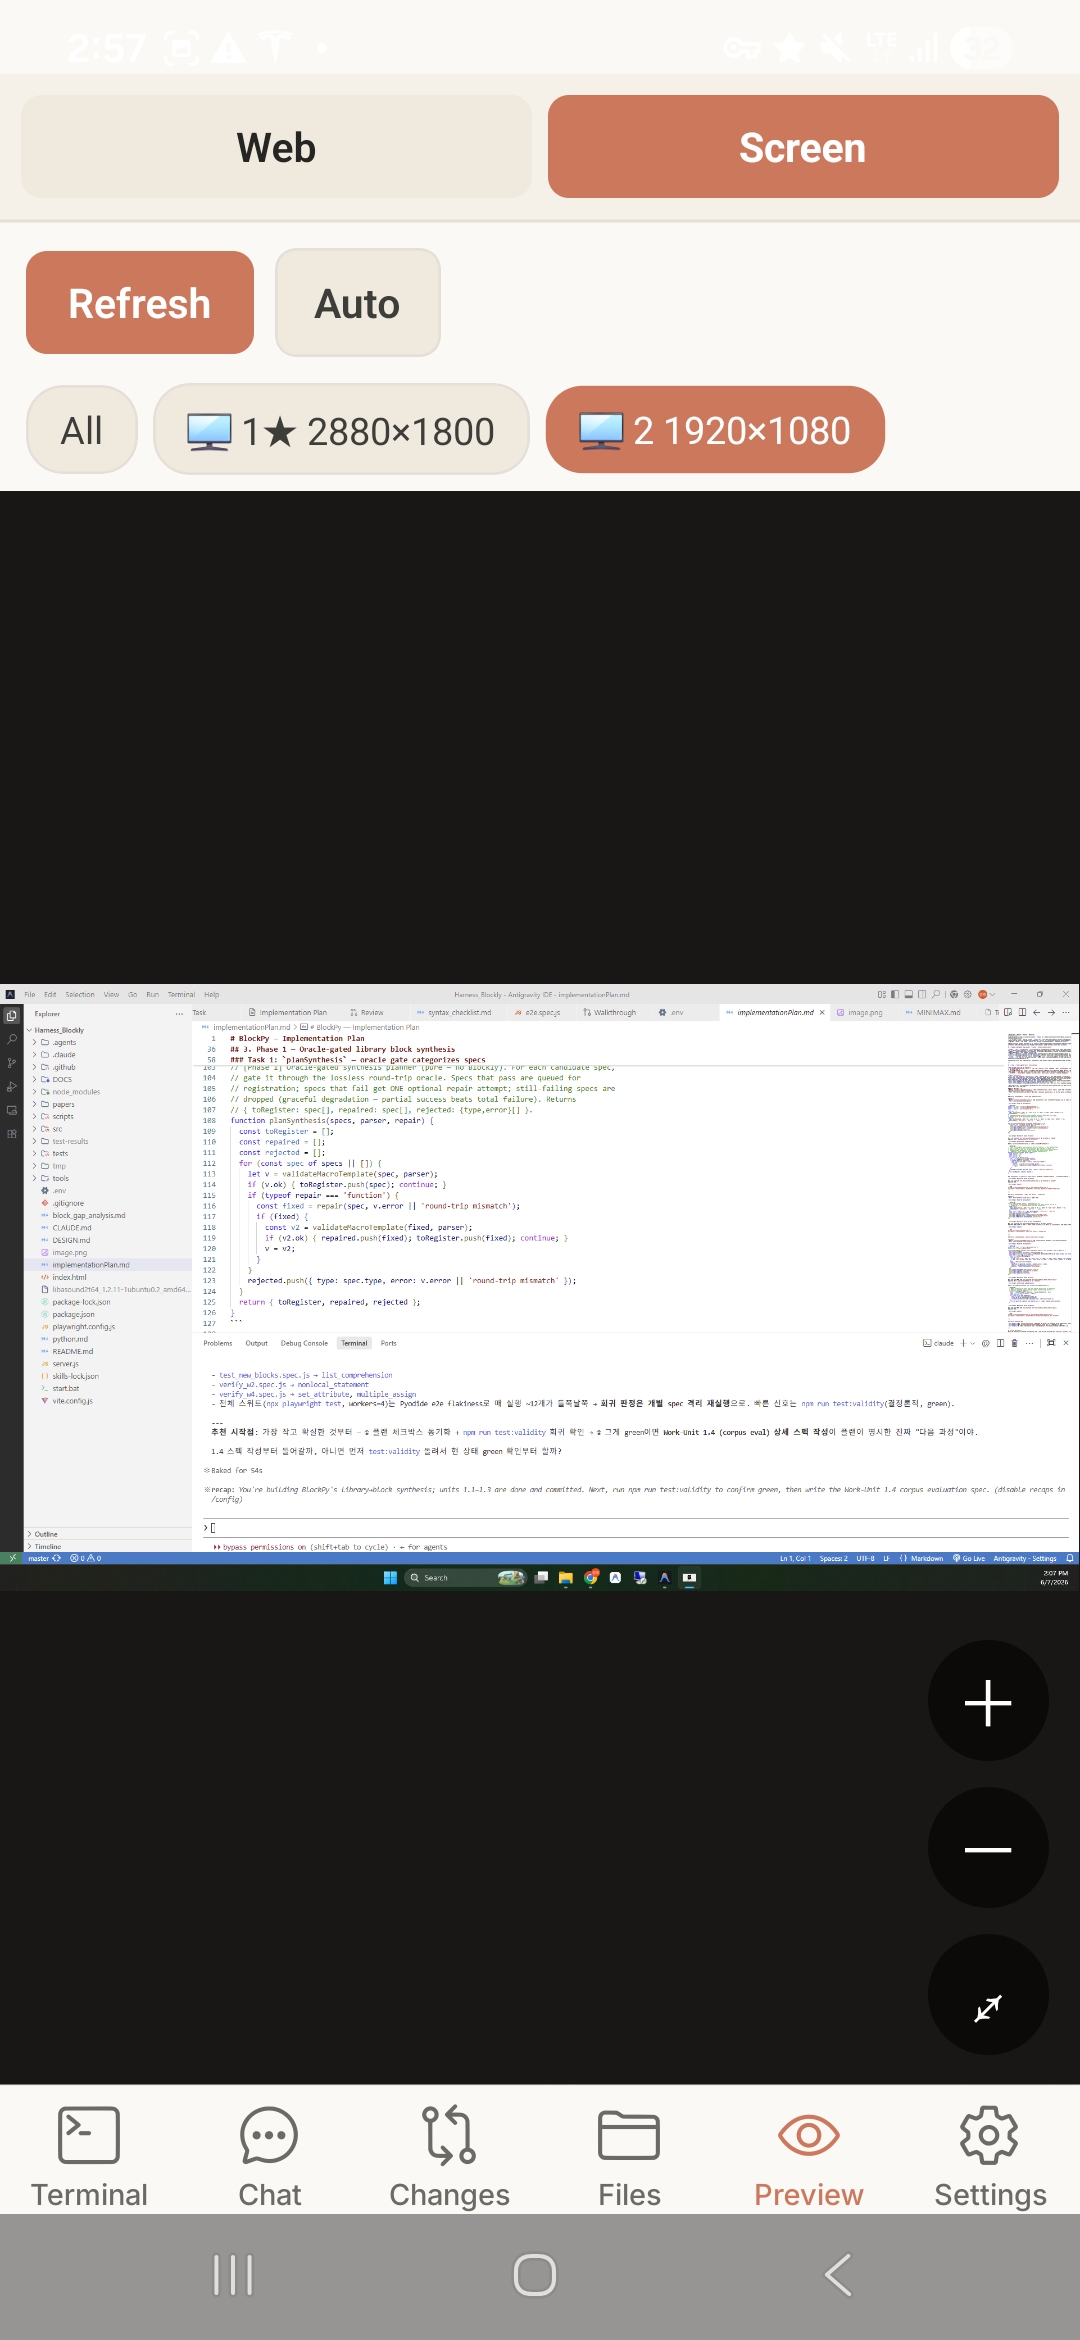The width and height of the screenshot is (1080, 2340).
Task: Click the Extensions icon in IDE activity bar
Action: (12, 1134)
